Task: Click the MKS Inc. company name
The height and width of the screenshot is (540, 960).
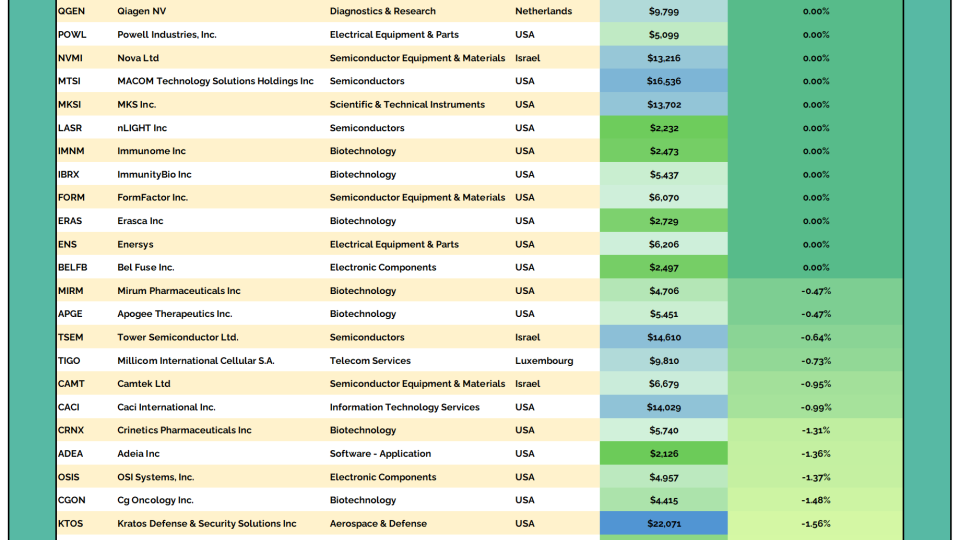Action: click(137, 104)
